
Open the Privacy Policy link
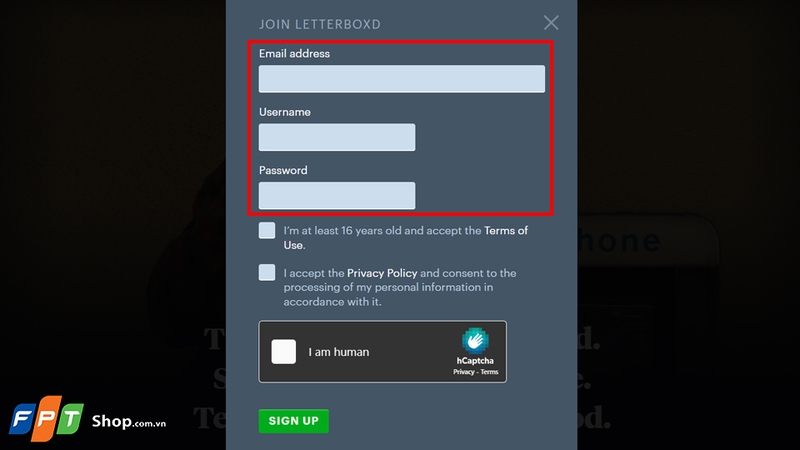[x=382, y=273]
